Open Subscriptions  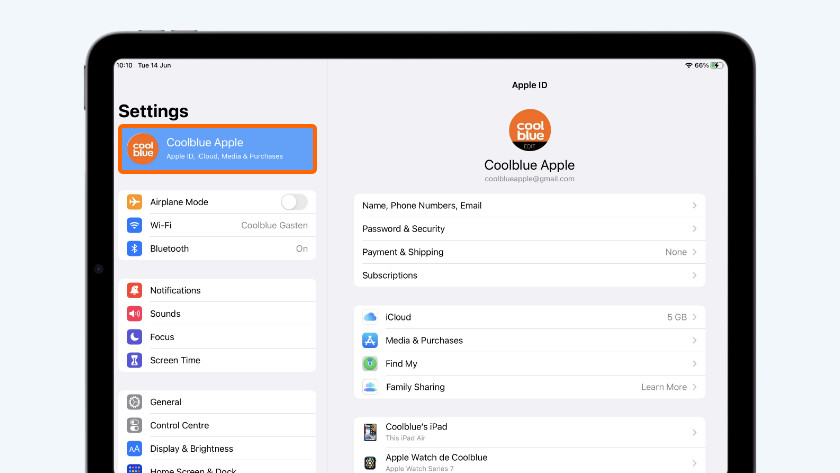point(529,275)
